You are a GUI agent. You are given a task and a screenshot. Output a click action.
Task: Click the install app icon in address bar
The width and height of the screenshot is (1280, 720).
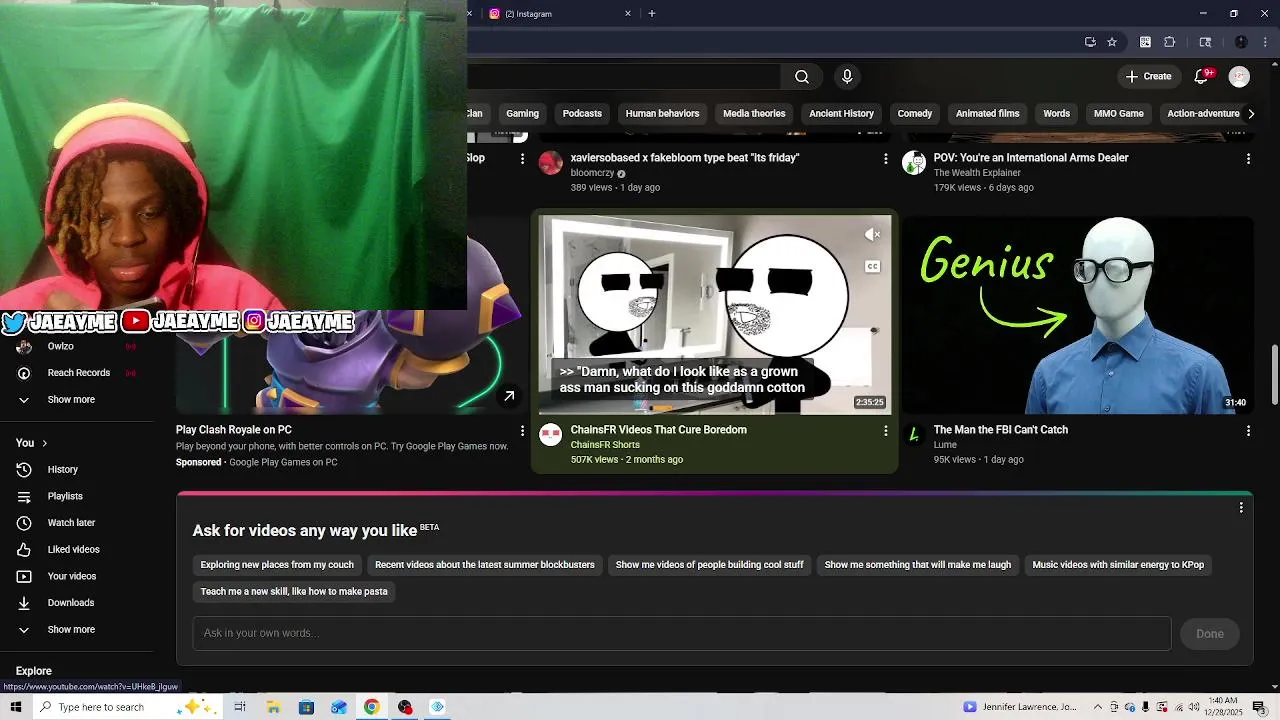coord(1090,42)
